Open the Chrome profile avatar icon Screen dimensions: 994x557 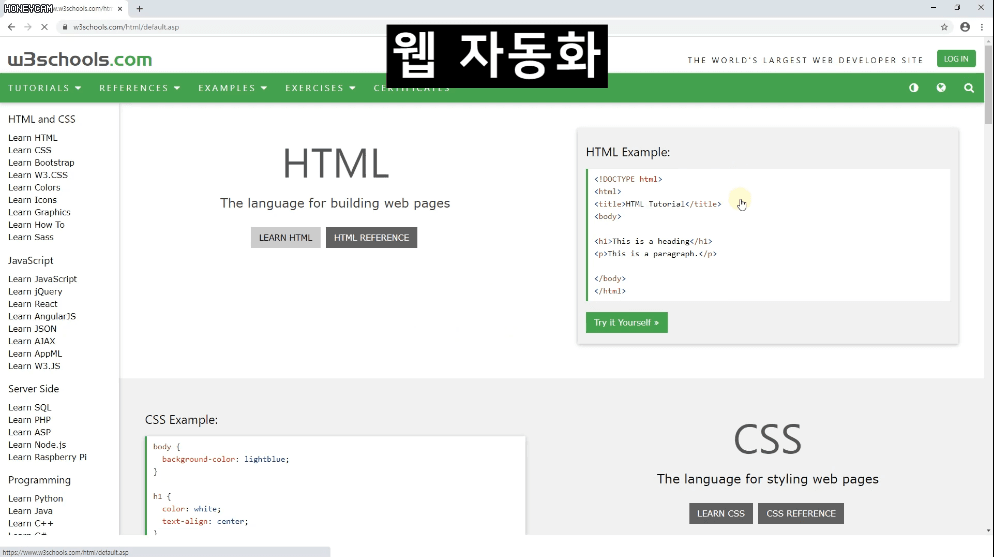click(965, 27)
